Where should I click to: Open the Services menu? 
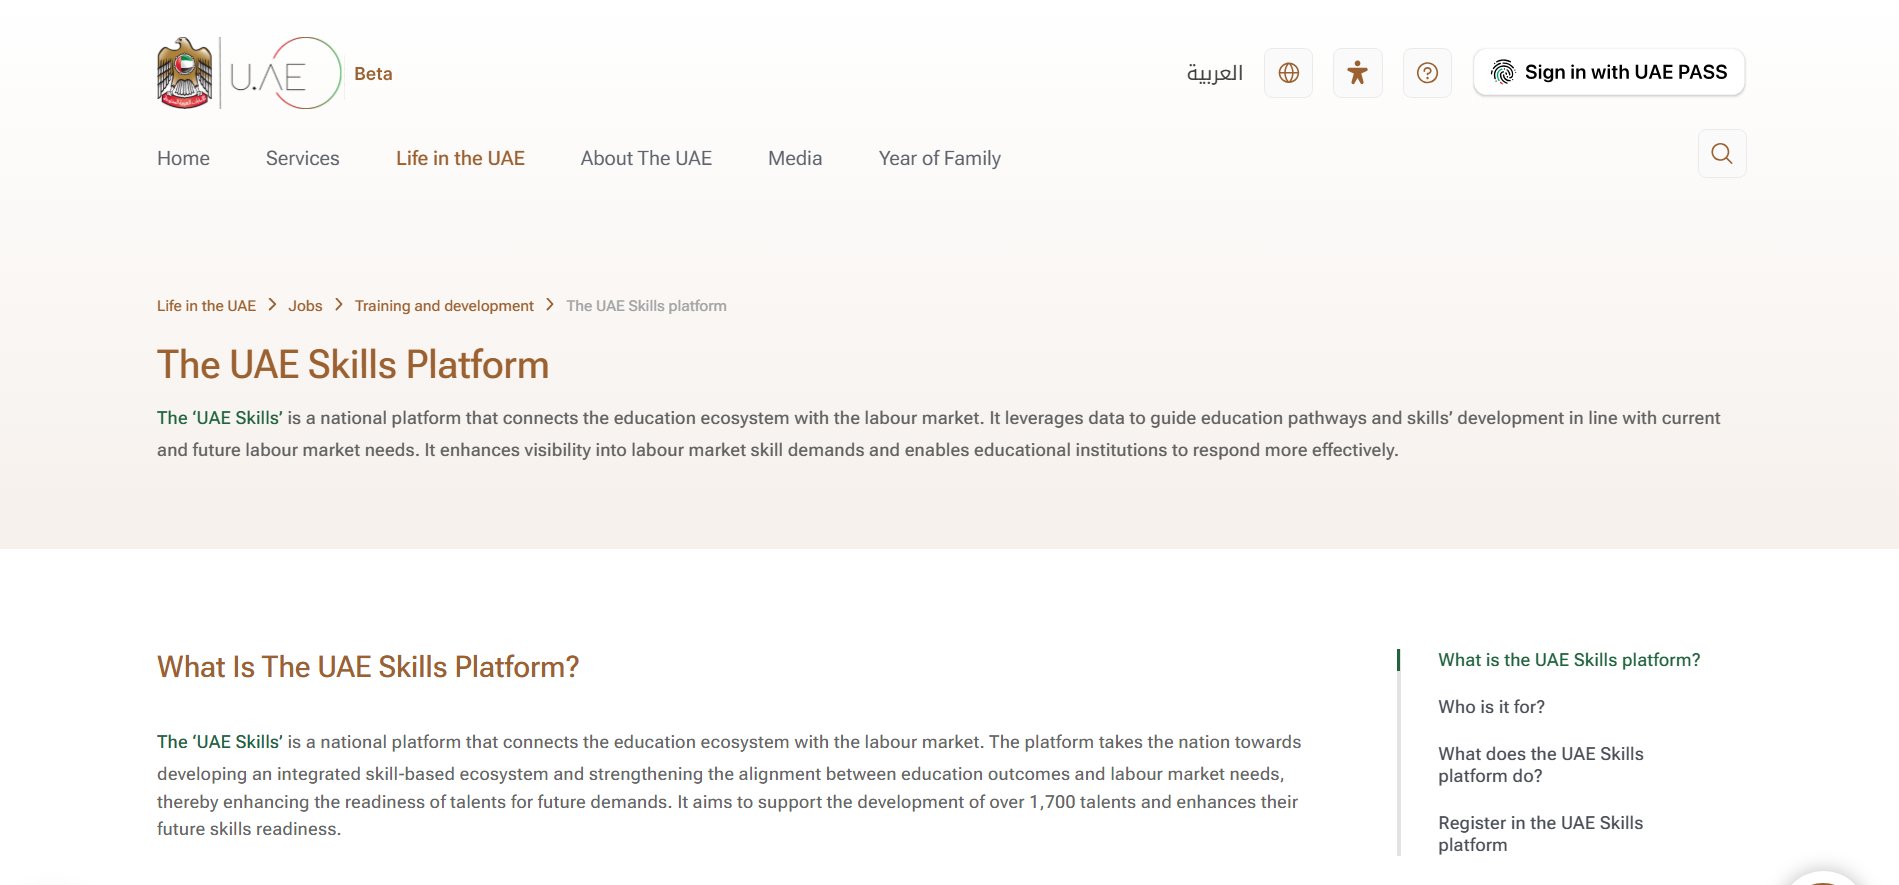pos(302,158)
